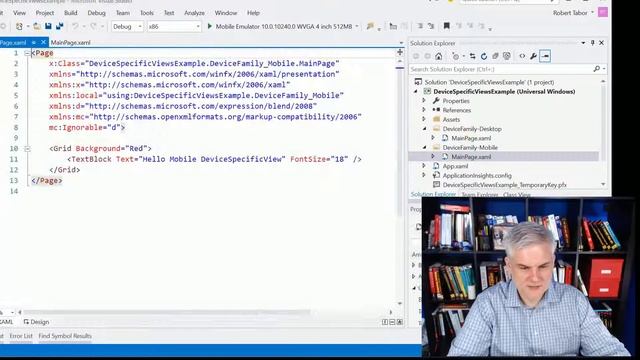
Task: Pin the Solution Explorer panel
Action: tap(593, 43)
